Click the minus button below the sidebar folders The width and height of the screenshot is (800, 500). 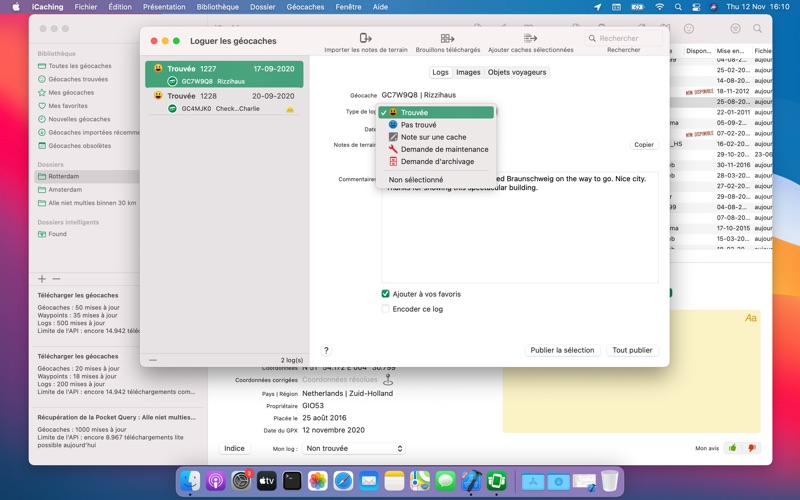point(56,279)
